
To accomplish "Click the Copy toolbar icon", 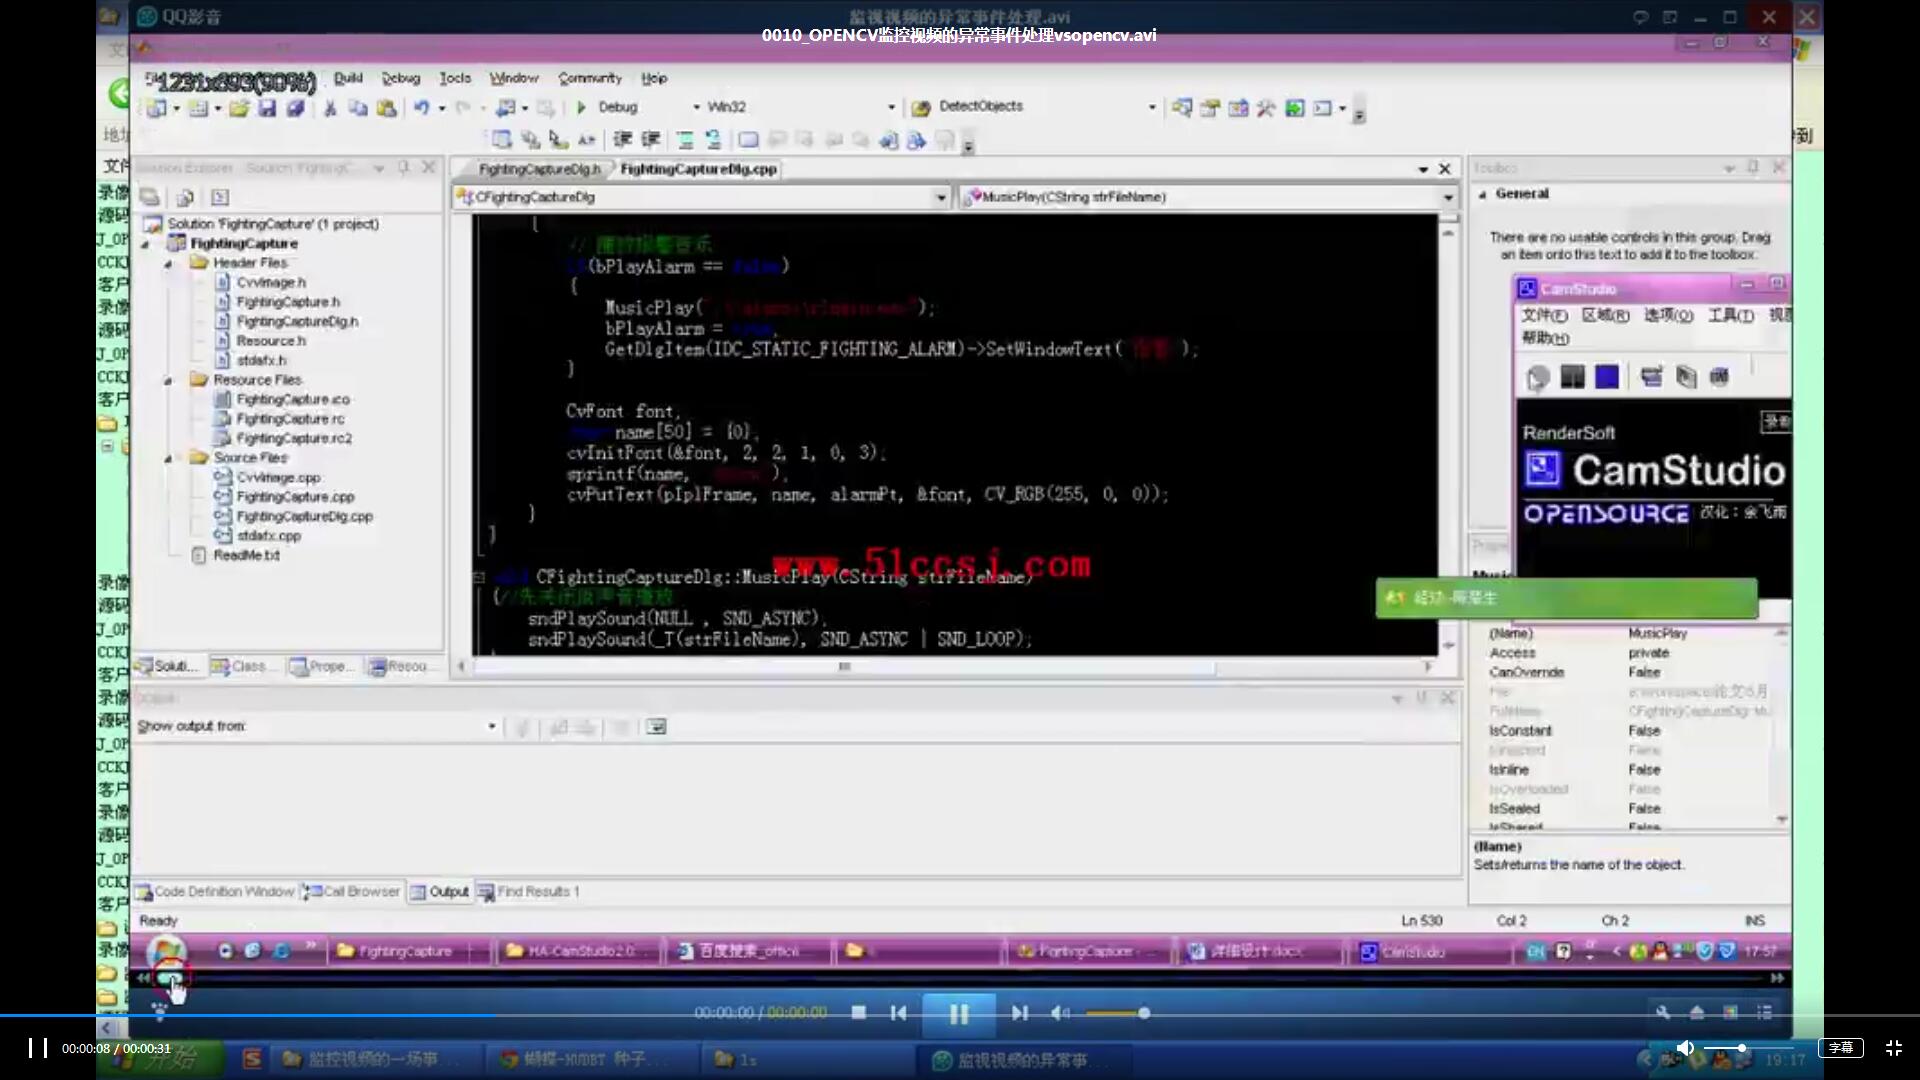I will (358, 108).
